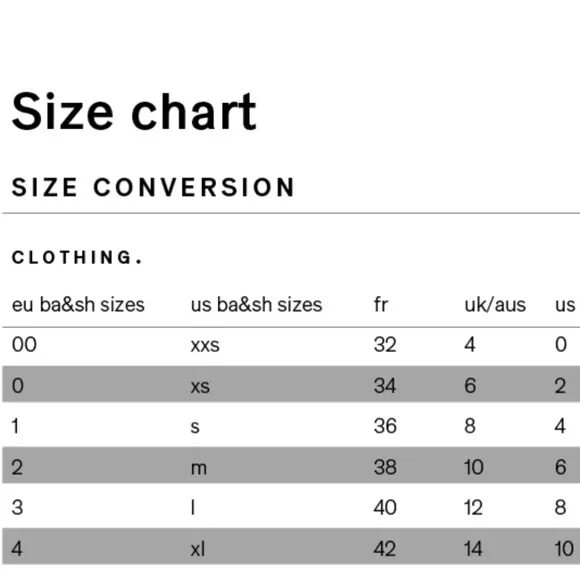Click the us ba&sh sizes column header
The image size is (580, 580).
point(256,305)
